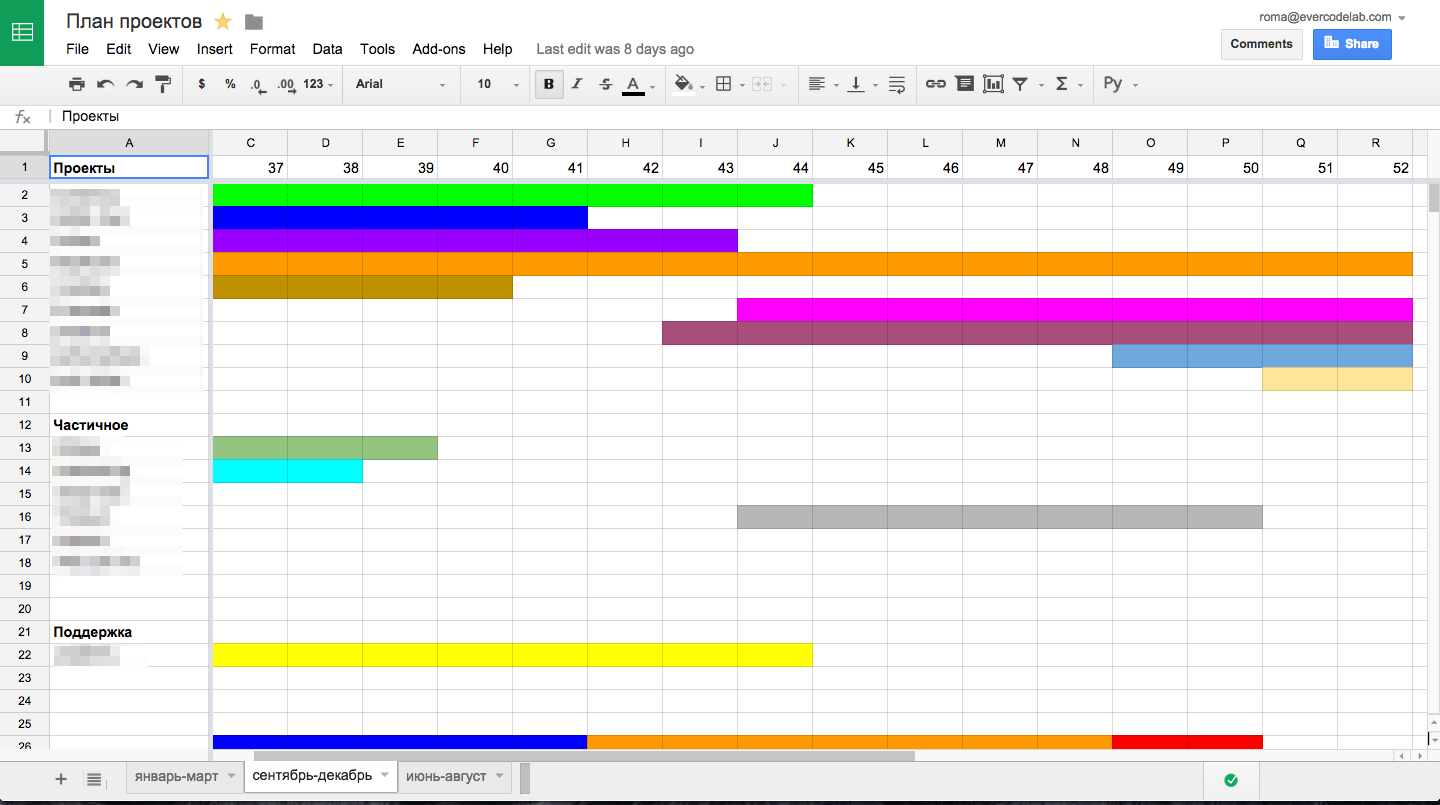
Task: Click the all sheets list icon
Action: (x=94, y=778)
